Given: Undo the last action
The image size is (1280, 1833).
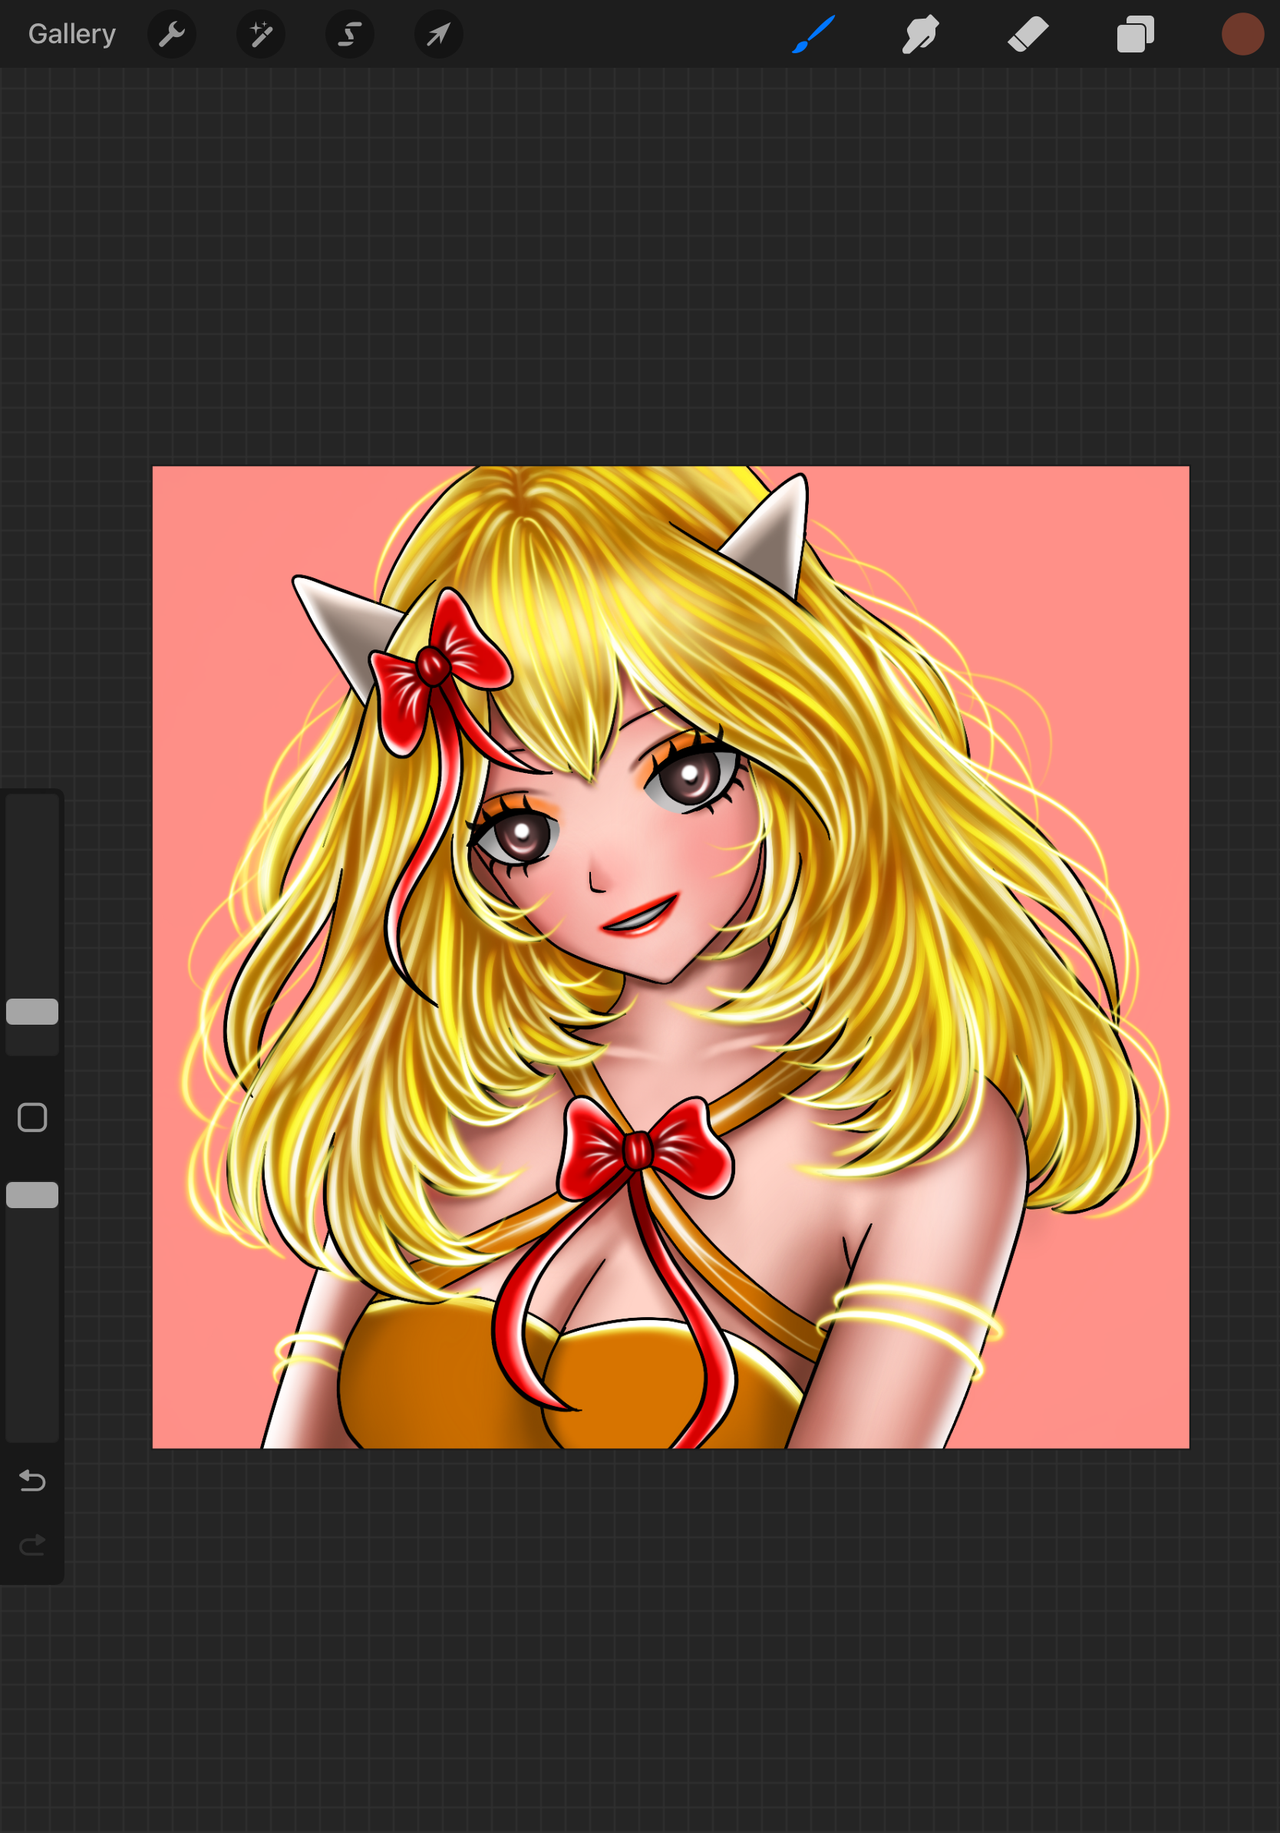Looking at the screenshot, I should (x=32, y=1480).
